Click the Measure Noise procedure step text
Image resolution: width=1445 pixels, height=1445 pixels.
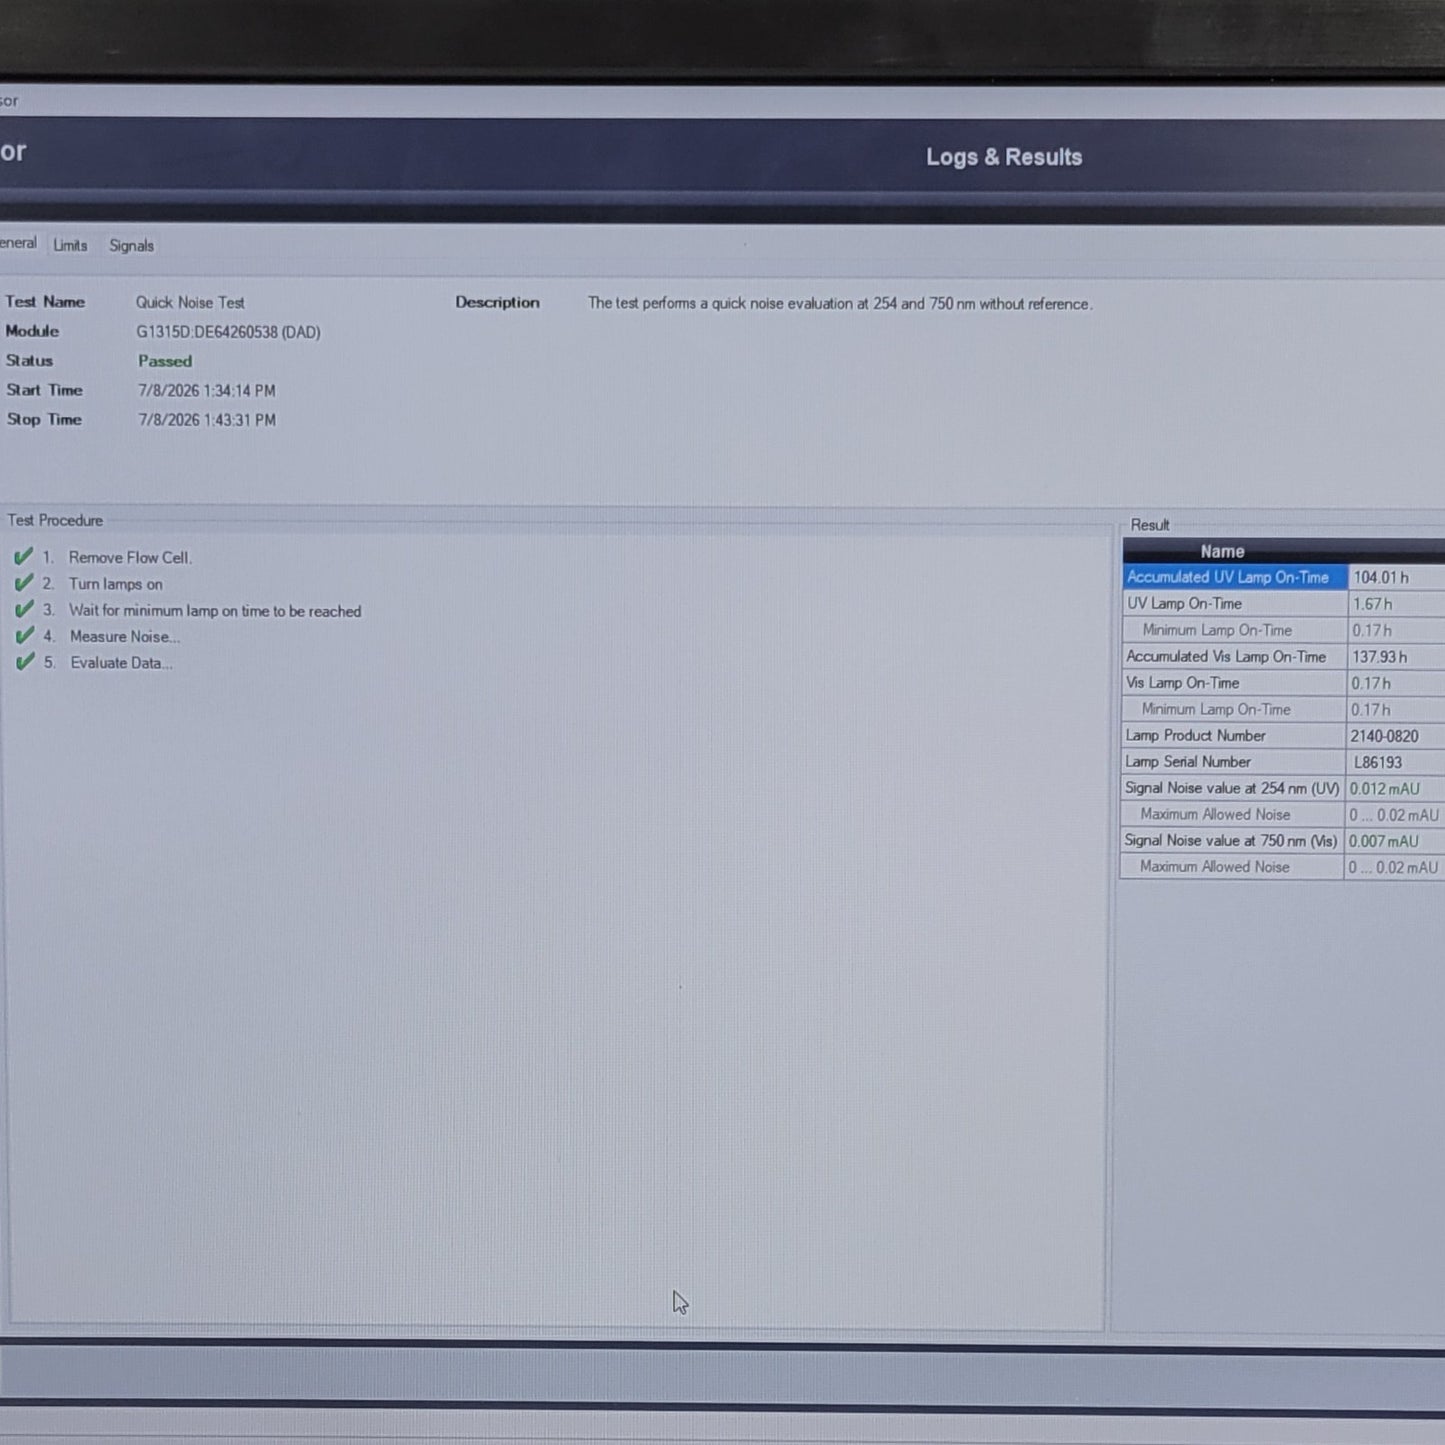point(125,636)
